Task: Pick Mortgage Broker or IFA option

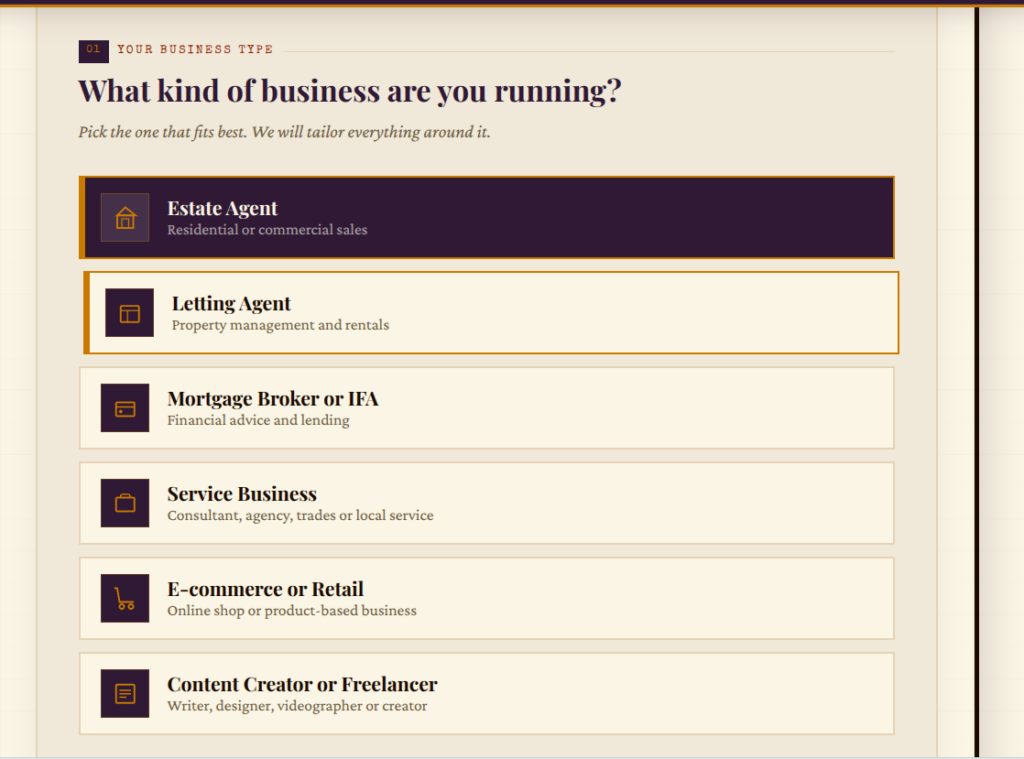Action: [487, 408]
